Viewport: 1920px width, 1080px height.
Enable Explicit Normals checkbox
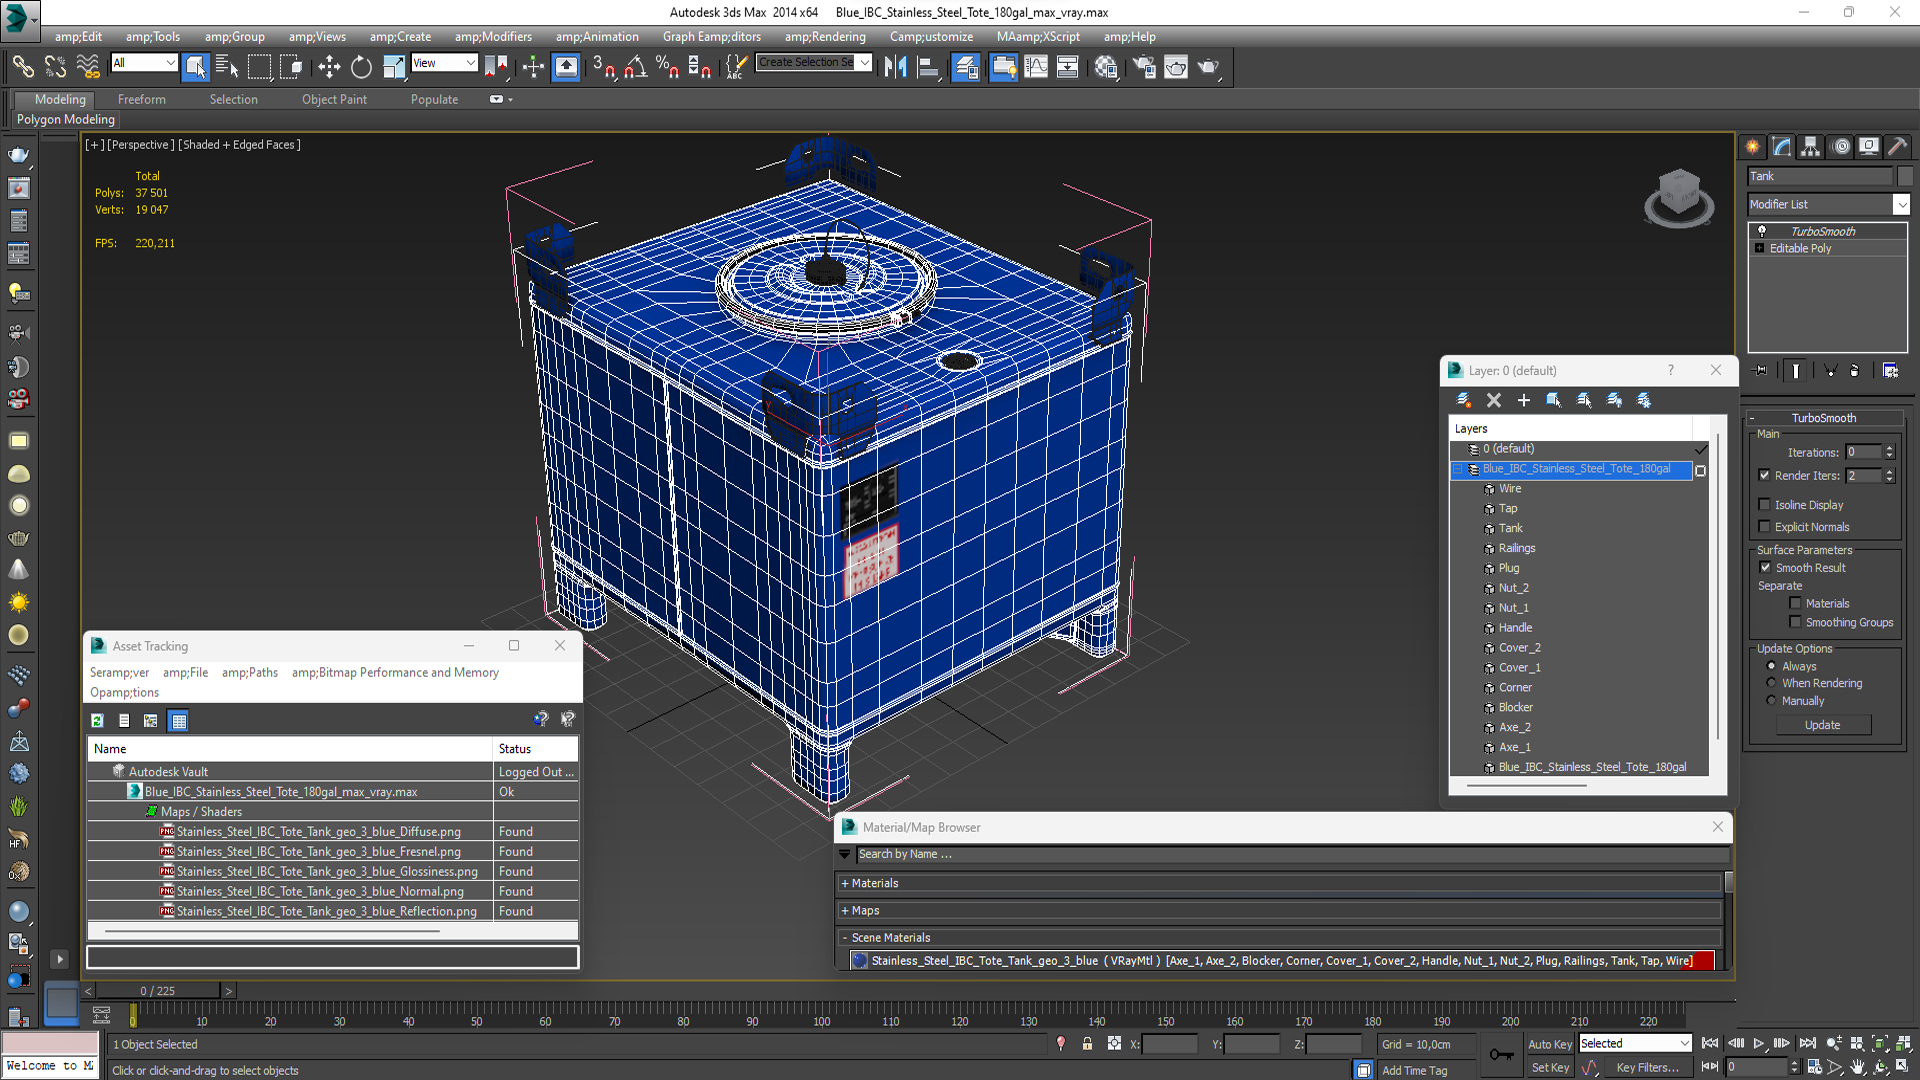pos(1764,527)
